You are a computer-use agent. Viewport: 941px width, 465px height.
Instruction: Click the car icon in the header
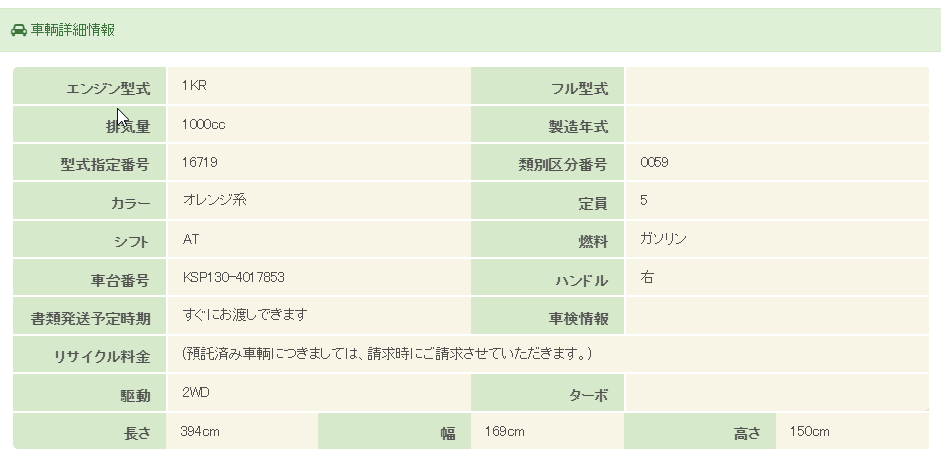(18, 30)
